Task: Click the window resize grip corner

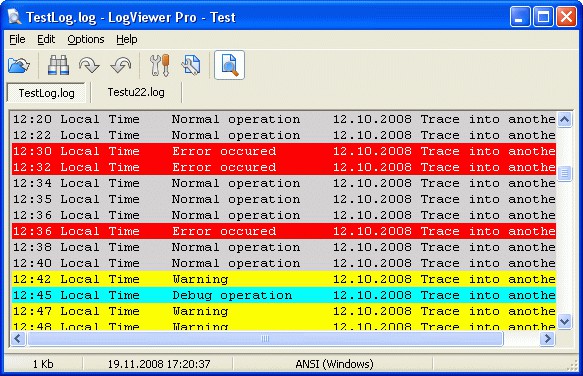Action: point(573,366)
